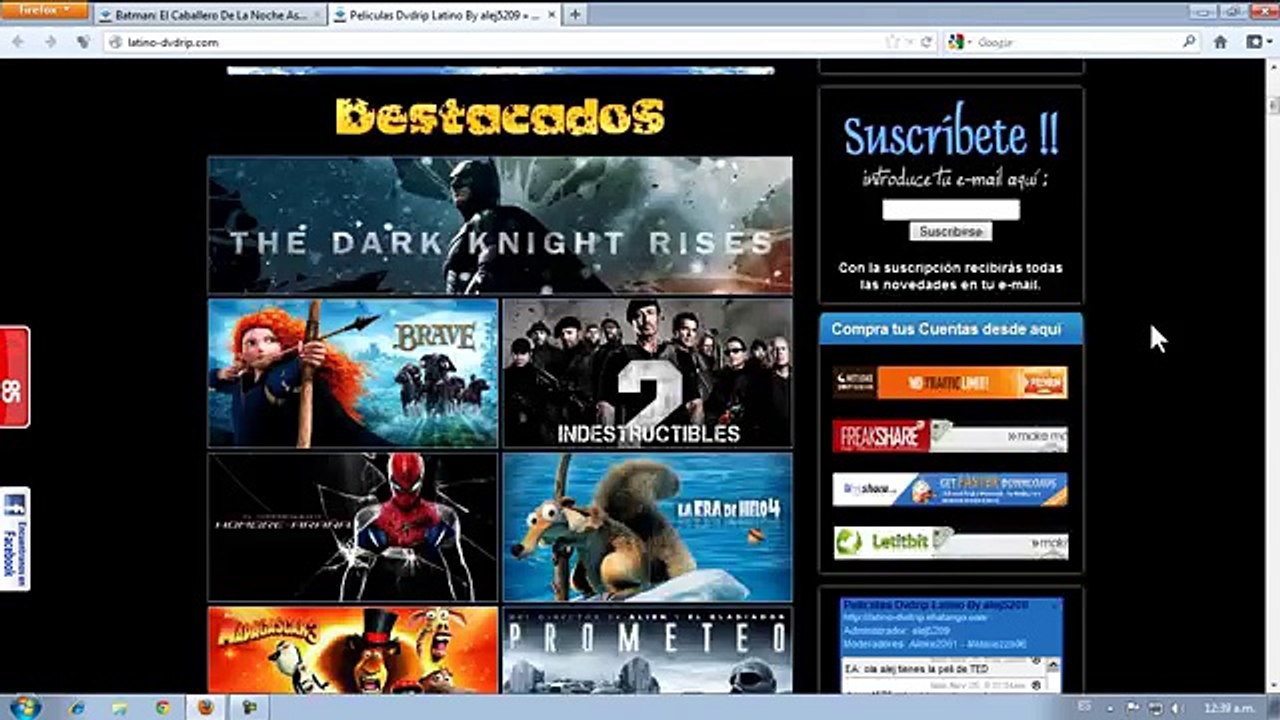Open the Get Faster Downloads banner

click(x=950, y=489)
